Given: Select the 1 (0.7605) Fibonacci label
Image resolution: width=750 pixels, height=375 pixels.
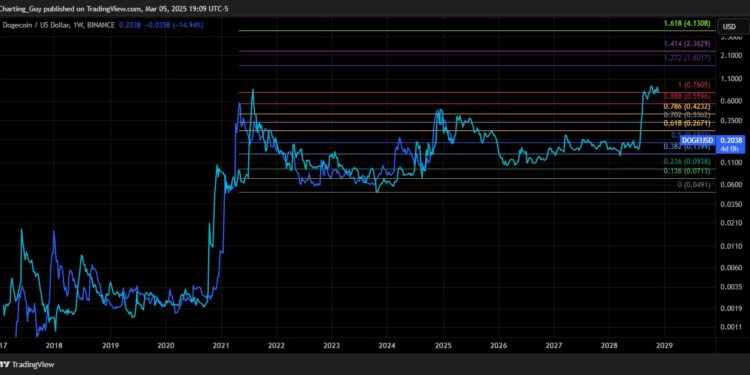Looking at the screenshot, I should [694, 85].
